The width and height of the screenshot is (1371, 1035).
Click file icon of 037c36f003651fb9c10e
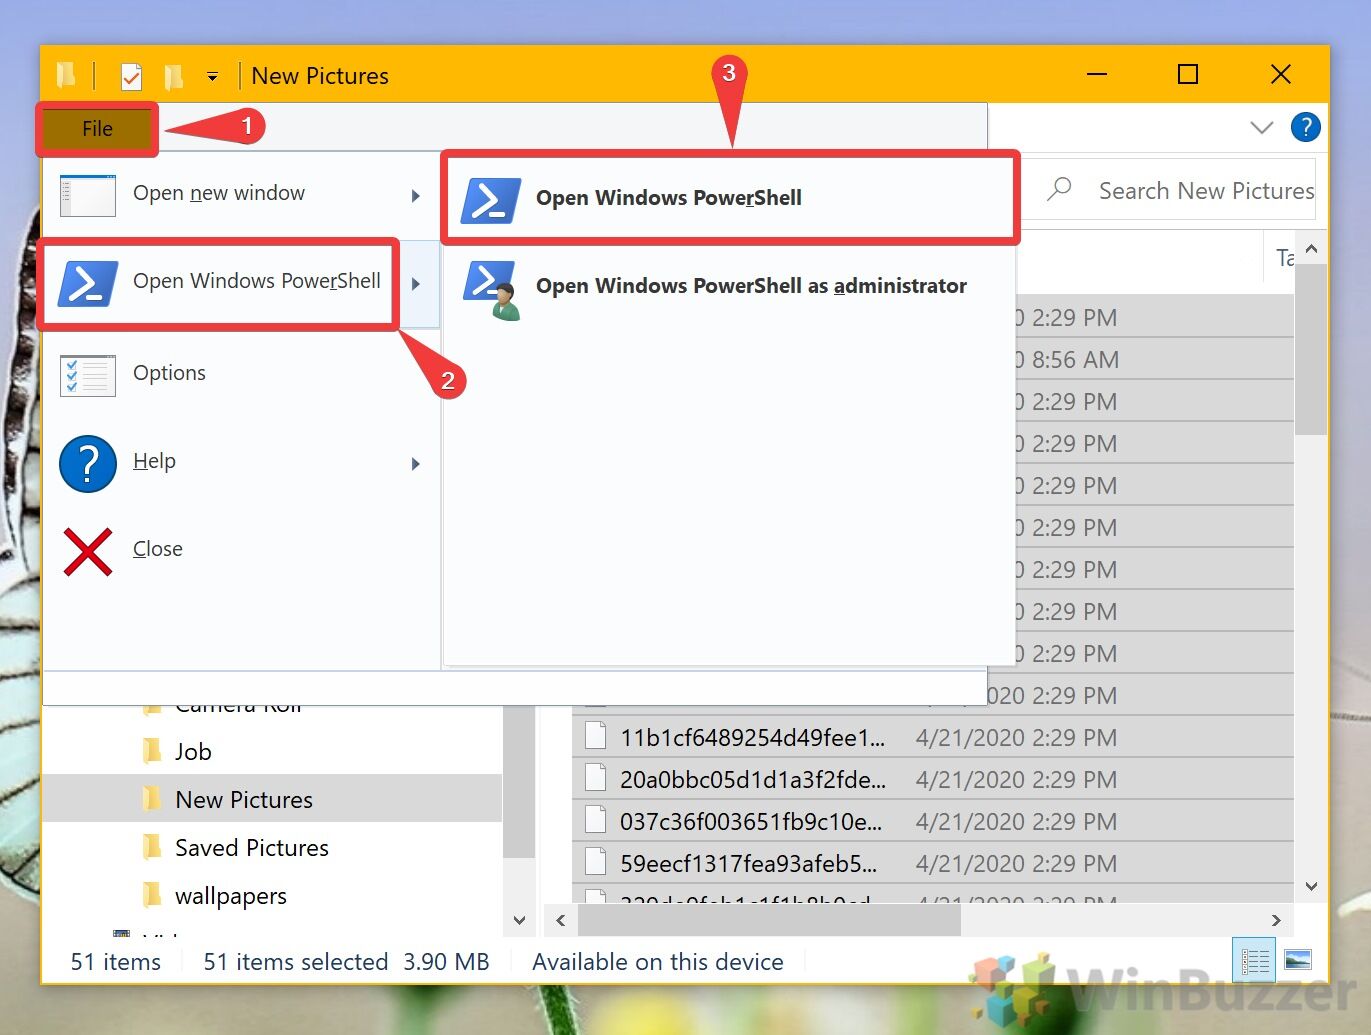click(595, 820)
